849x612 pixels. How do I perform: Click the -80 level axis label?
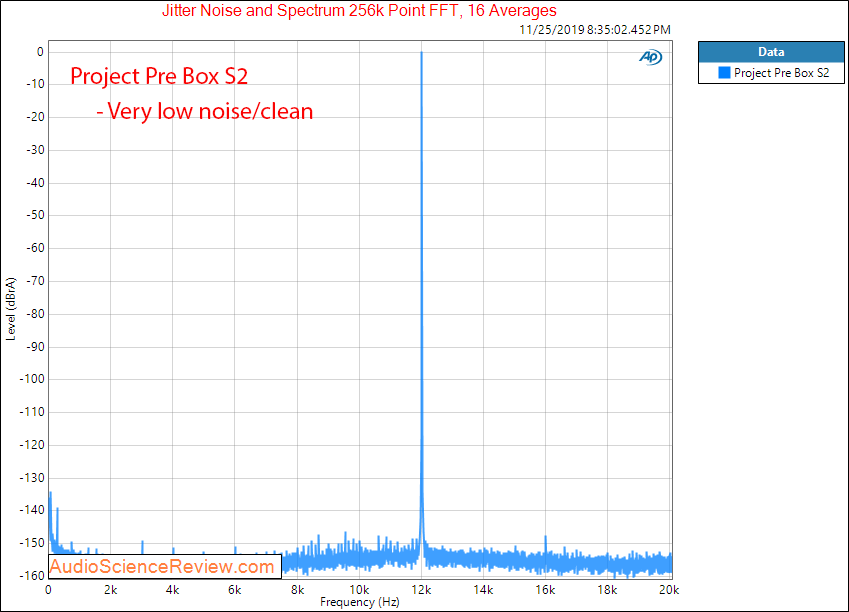coord(36,314)
